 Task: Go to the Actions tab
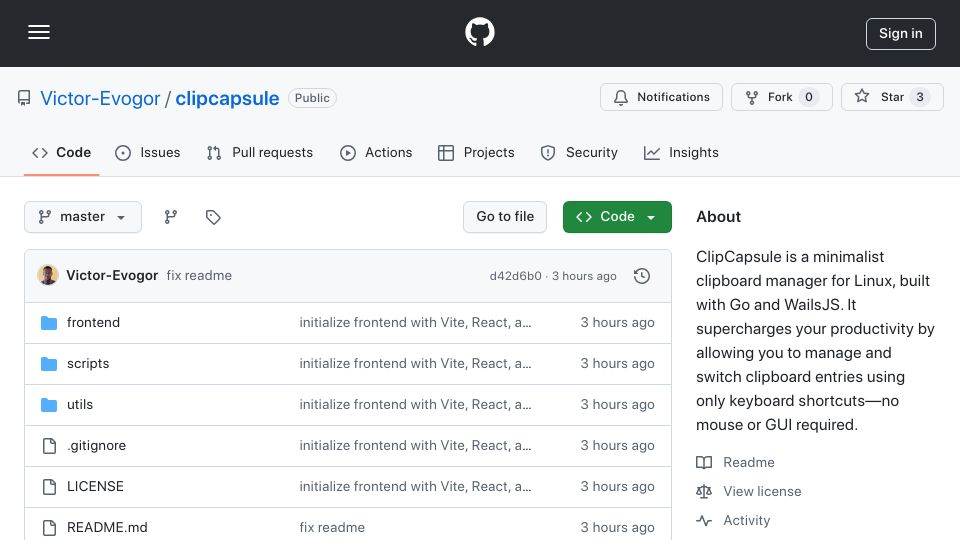pos(376,152)
